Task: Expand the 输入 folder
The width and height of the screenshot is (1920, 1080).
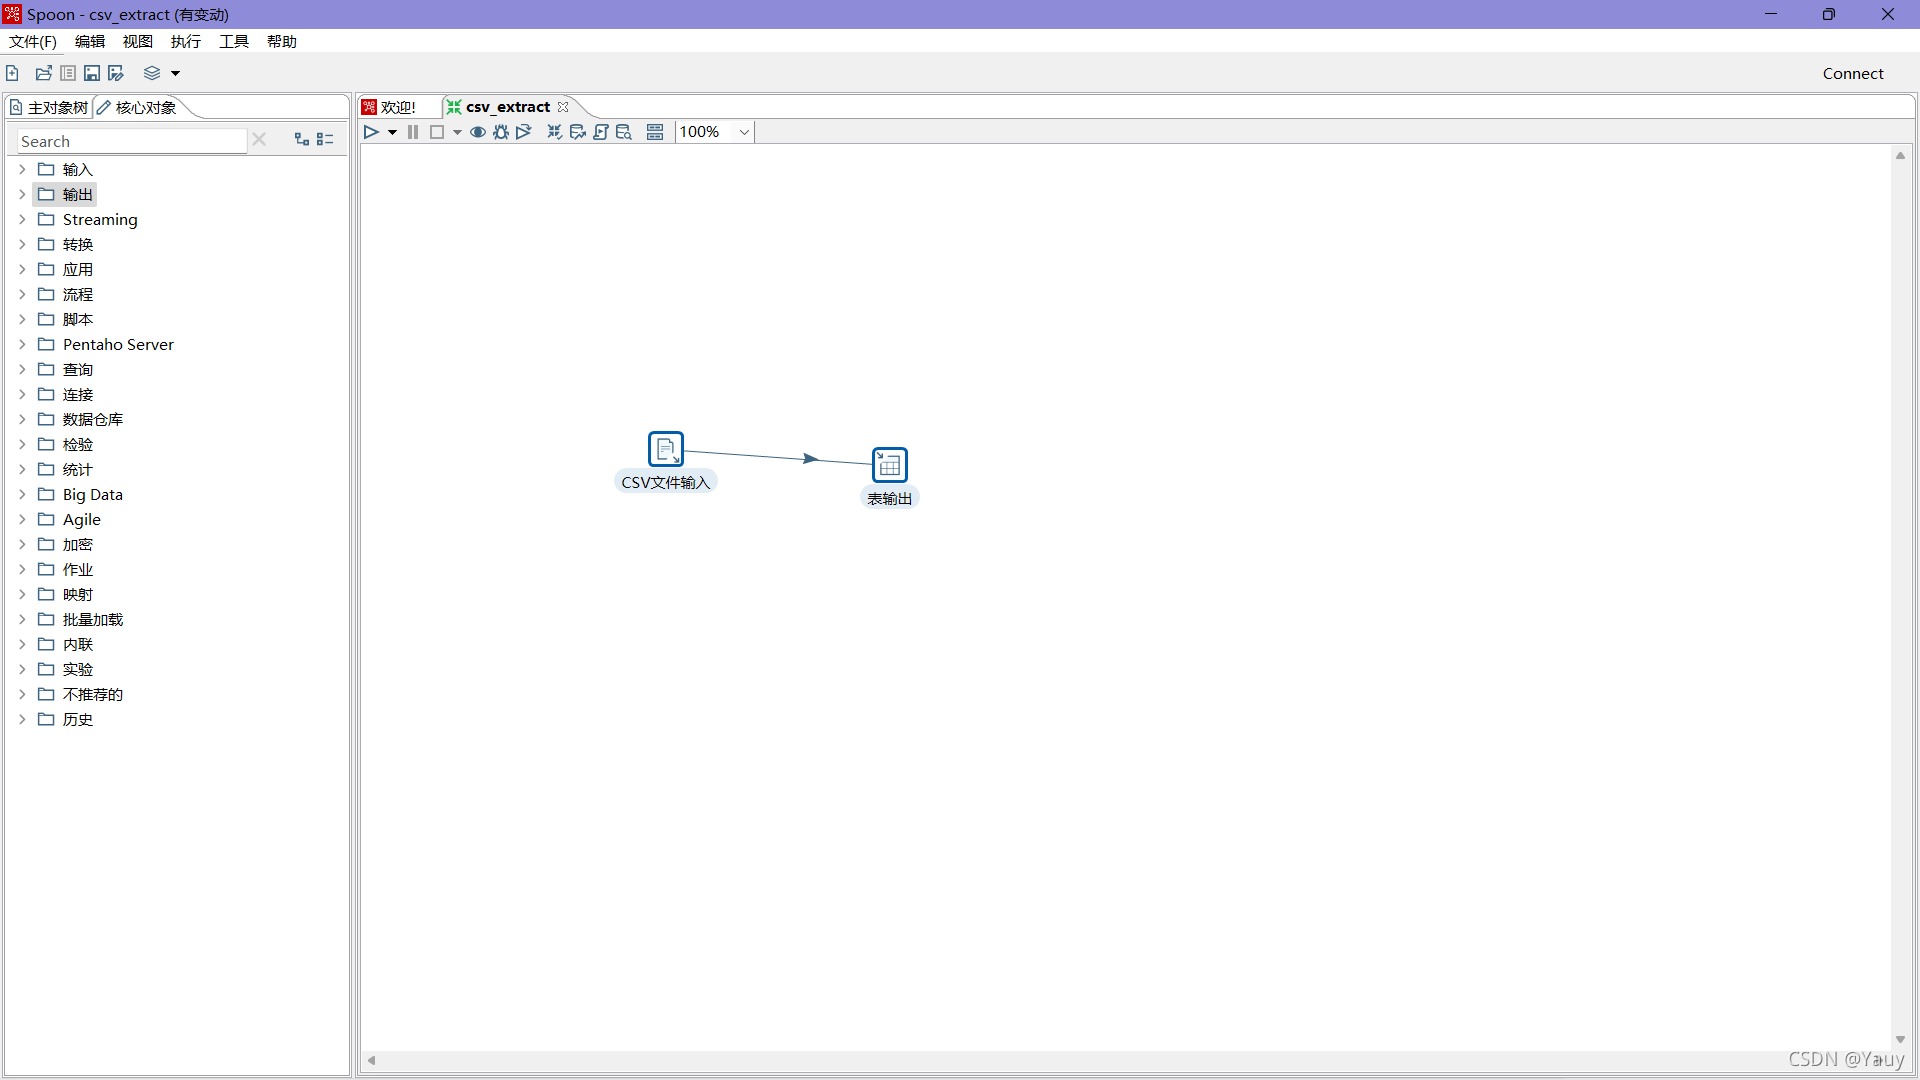Action: pos(22,170)
